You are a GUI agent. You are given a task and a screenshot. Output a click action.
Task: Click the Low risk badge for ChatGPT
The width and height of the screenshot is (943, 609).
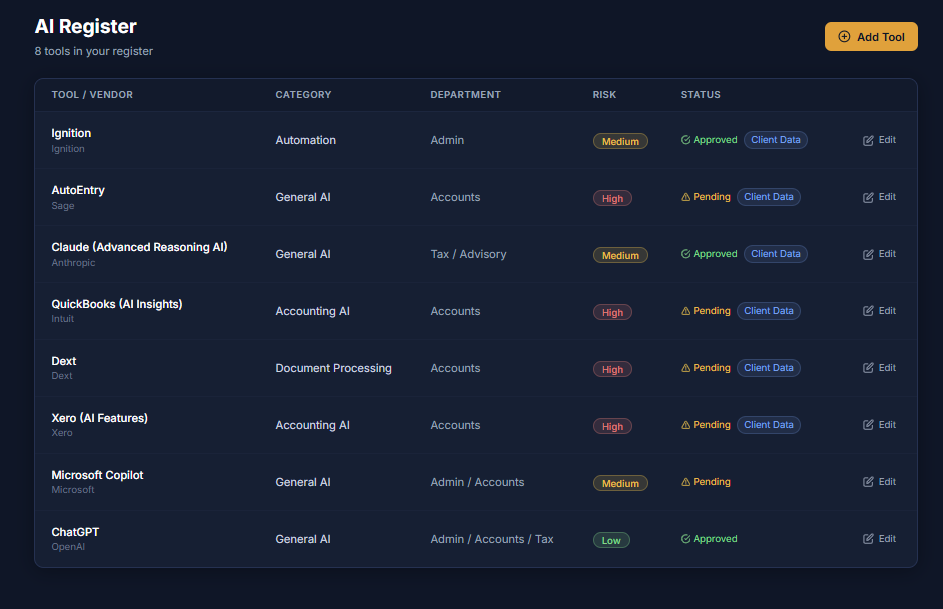click(x=611, y=539)
